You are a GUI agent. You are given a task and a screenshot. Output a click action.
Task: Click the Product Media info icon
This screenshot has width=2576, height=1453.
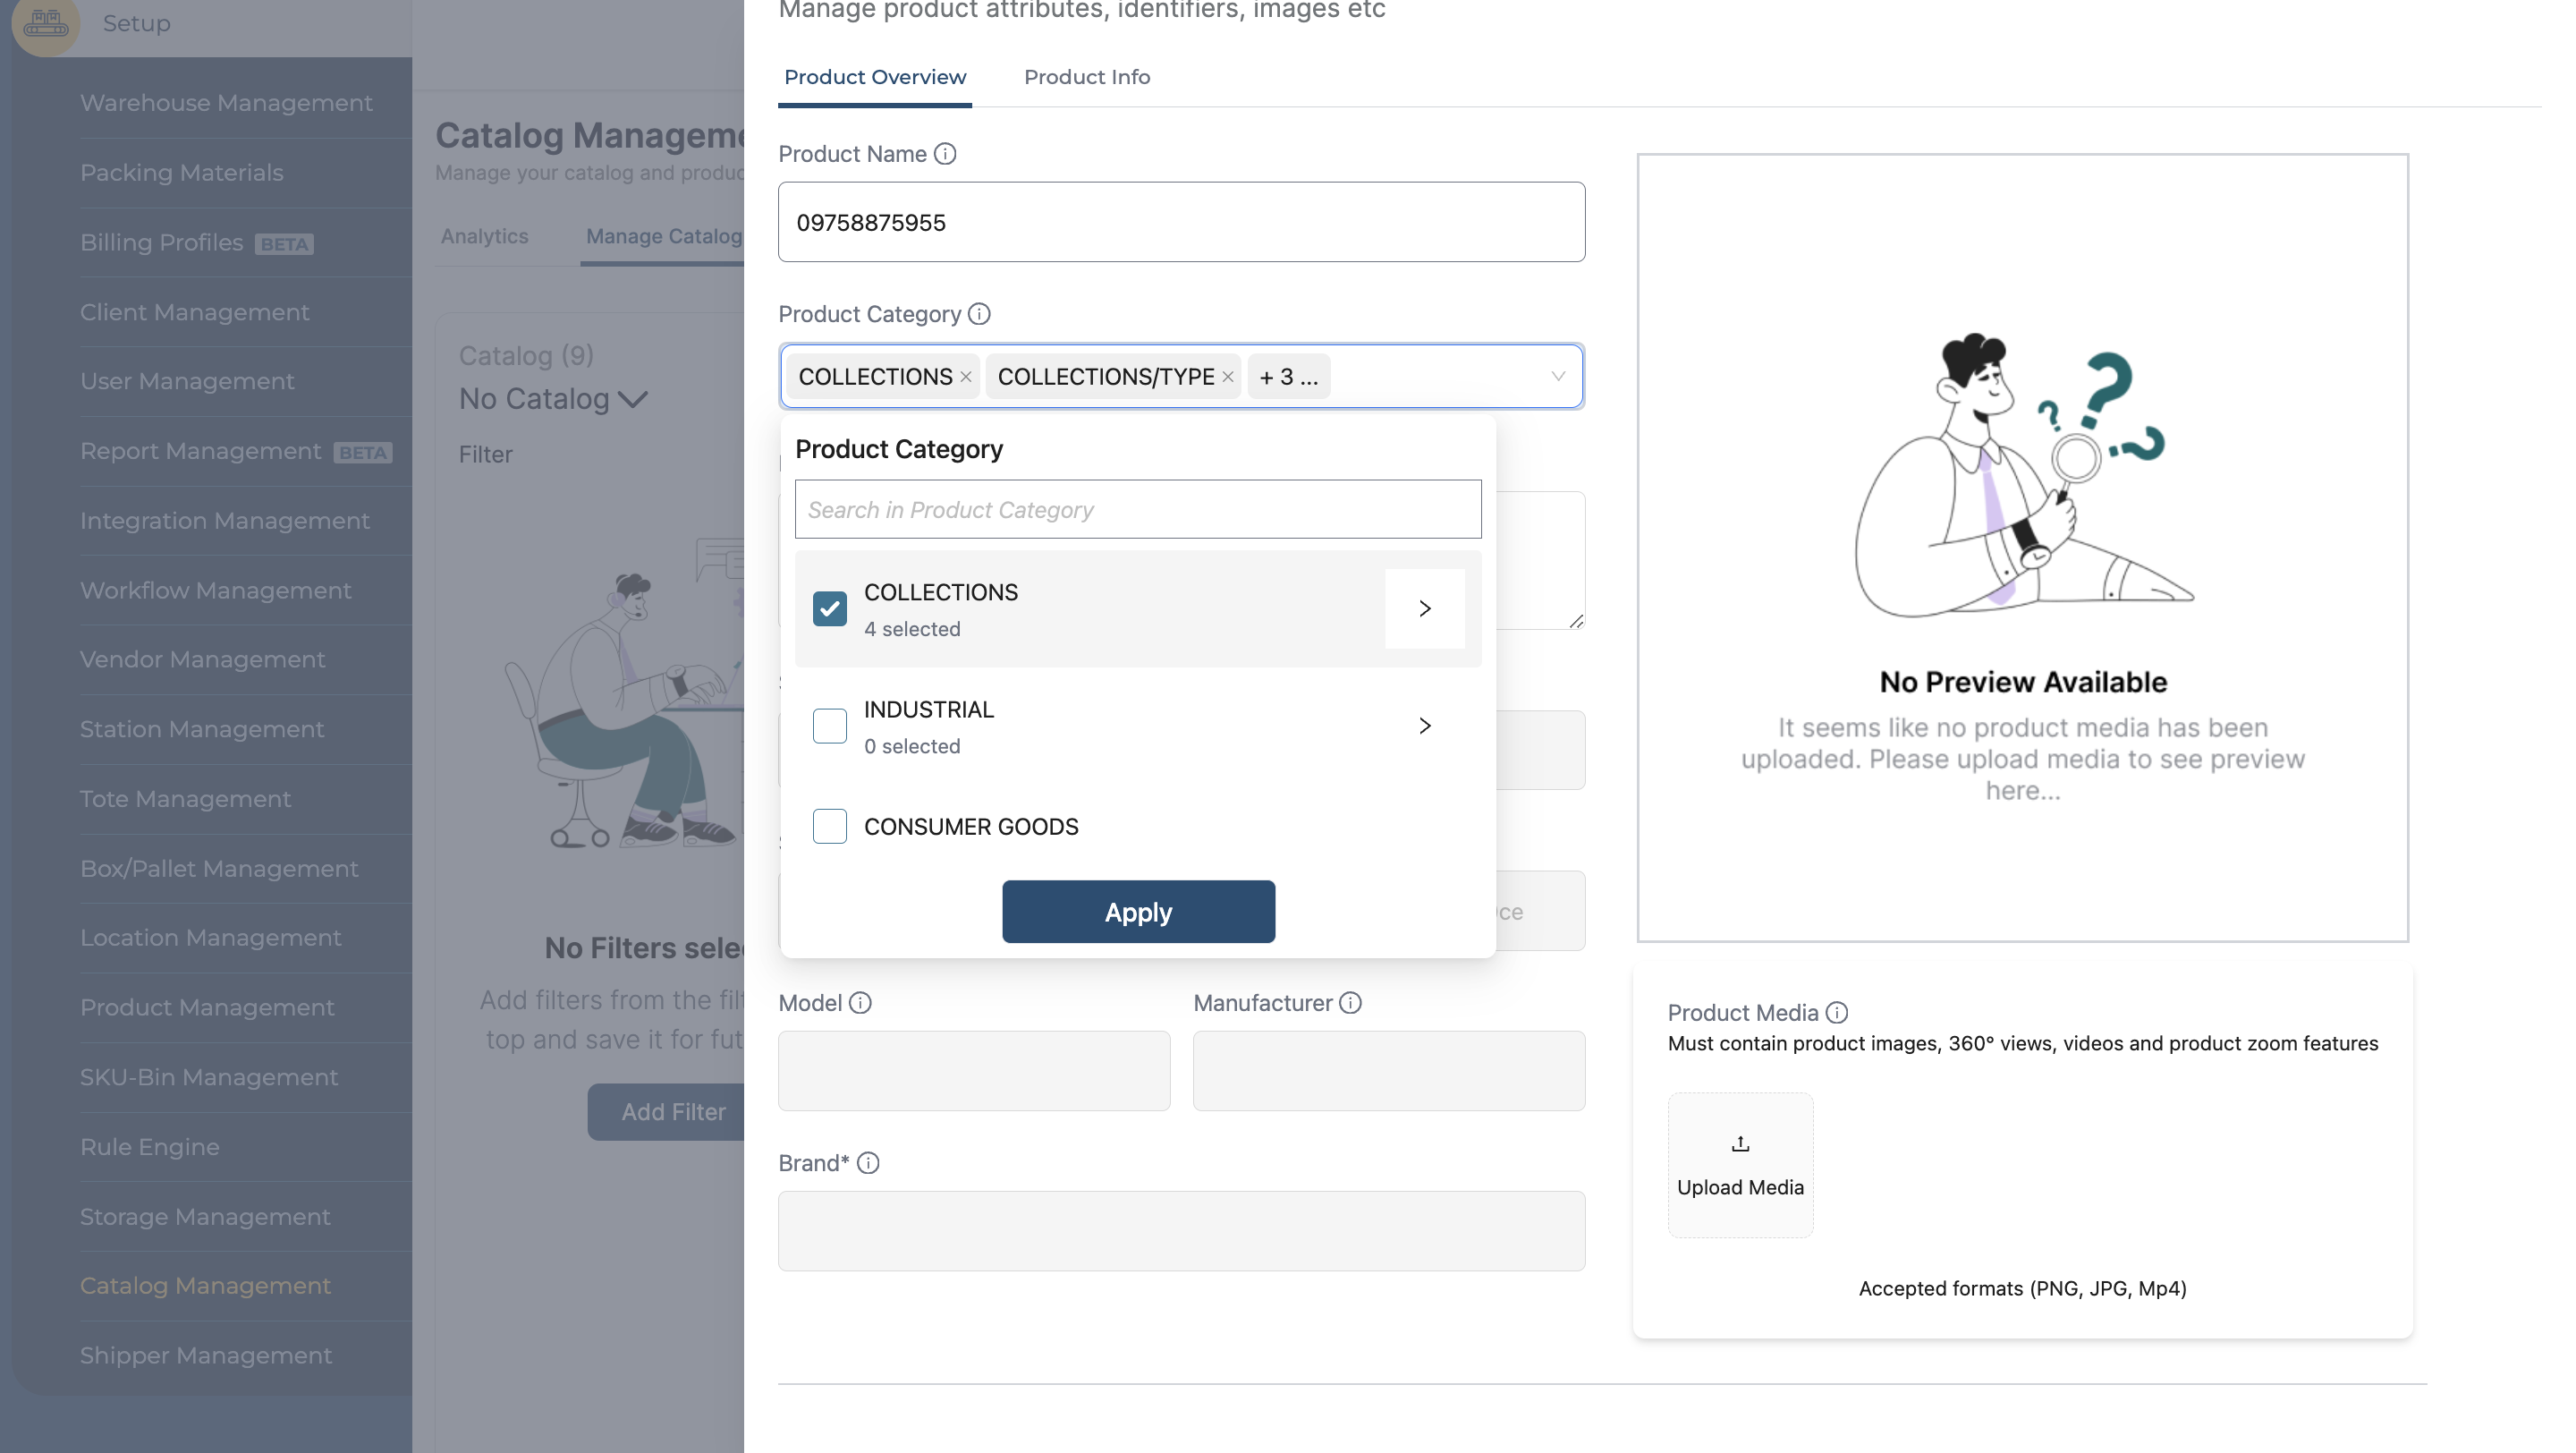pos(1837,1013)
